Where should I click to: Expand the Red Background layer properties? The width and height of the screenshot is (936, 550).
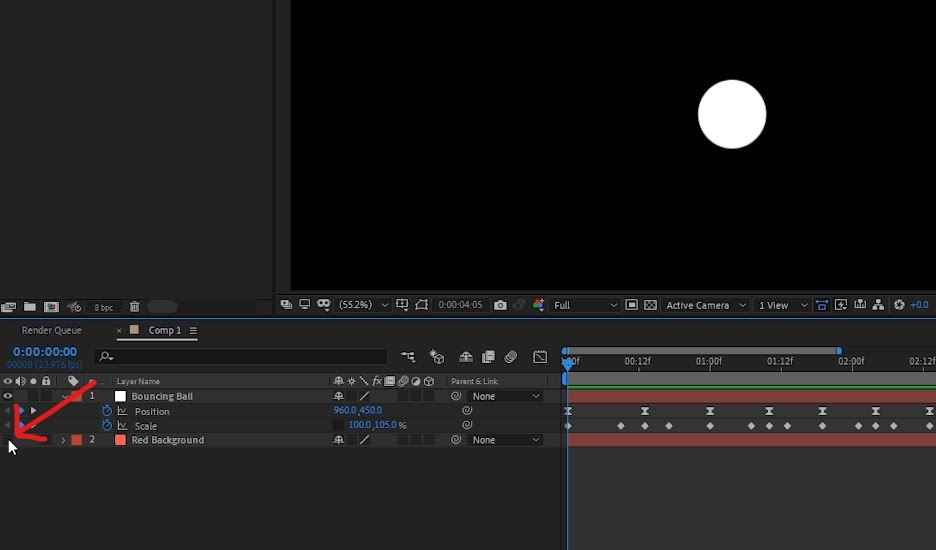tap(63, 440)
